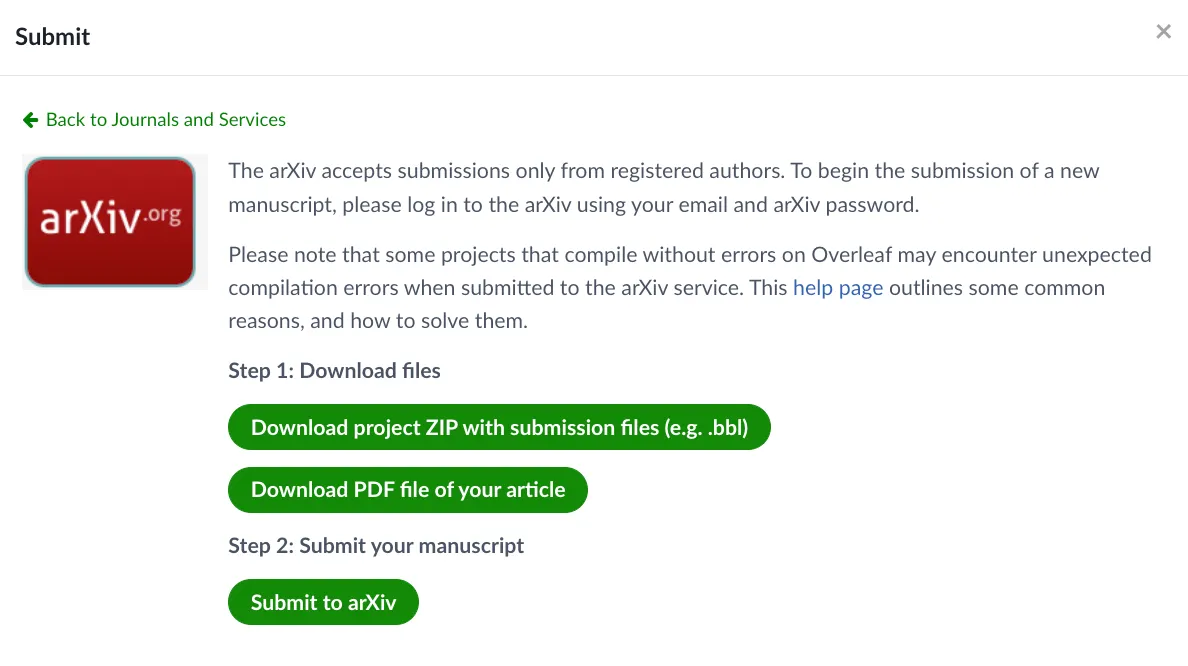Click 'arXiv service' in the notice paragraph

point(696,288)
